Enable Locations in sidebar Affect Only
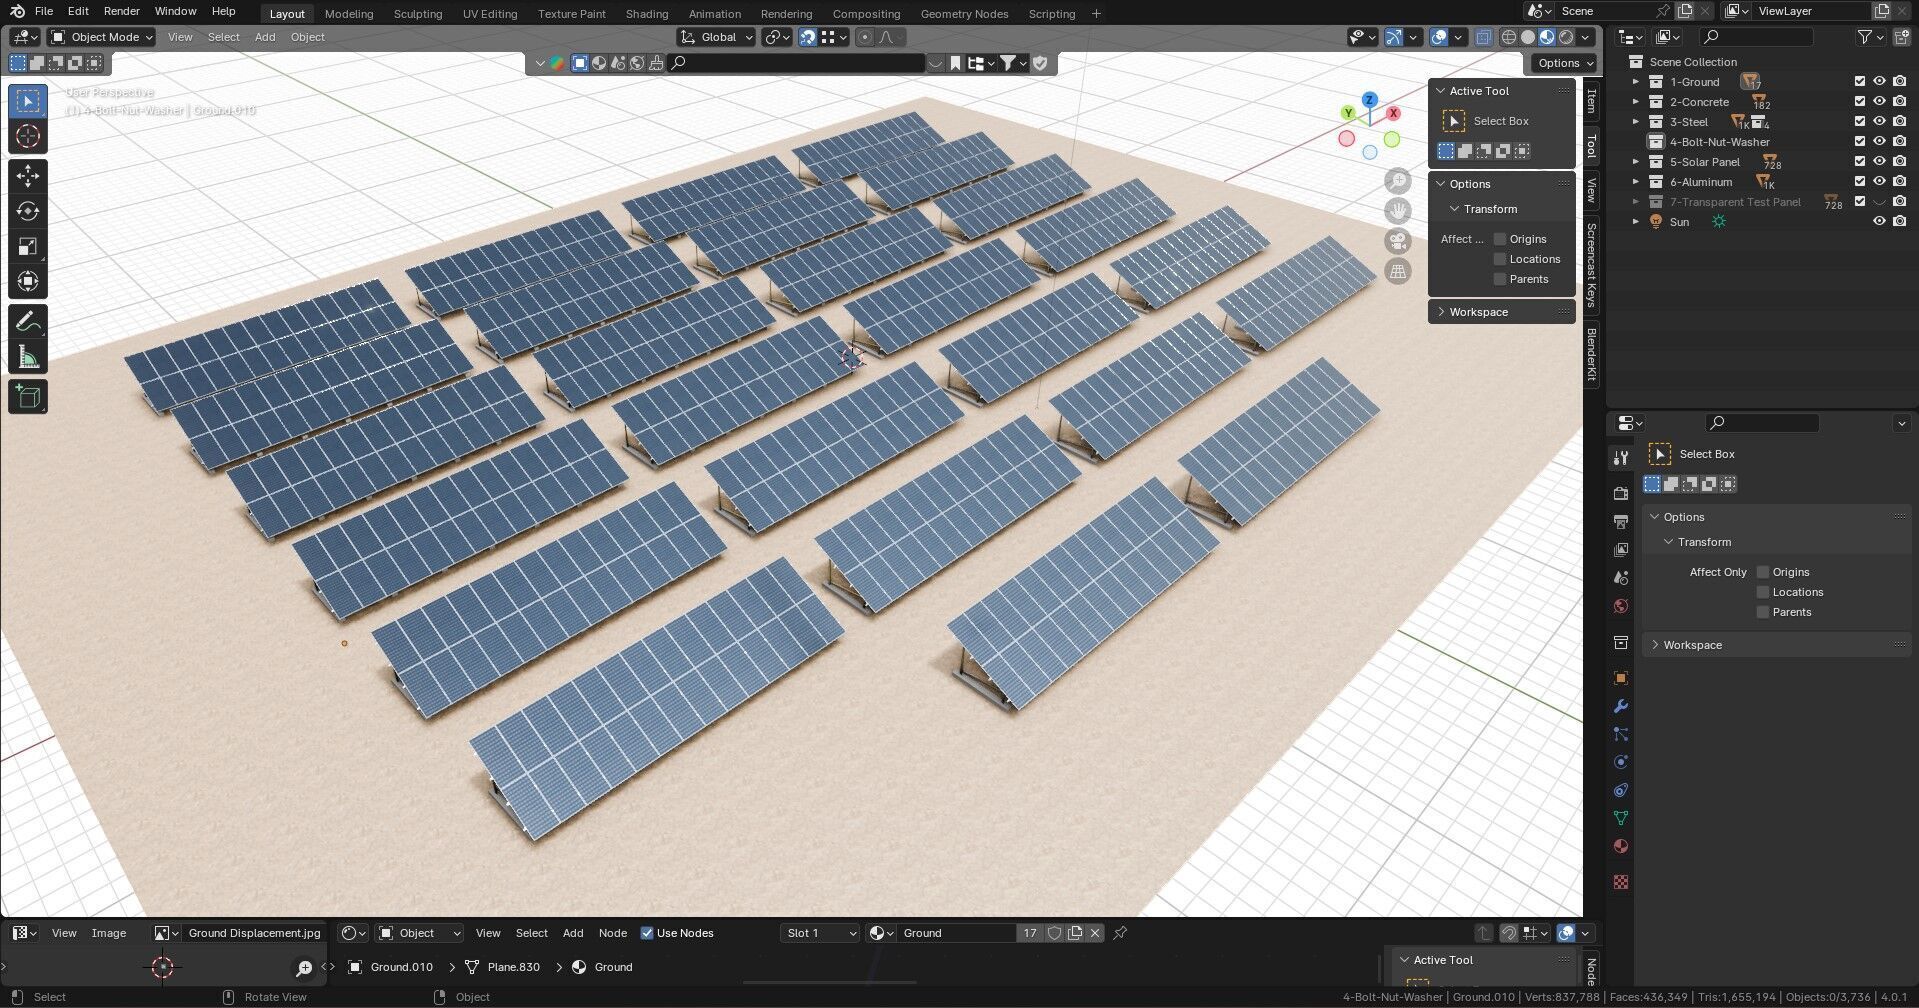 pyautogui.click(x=1500, y=259)
